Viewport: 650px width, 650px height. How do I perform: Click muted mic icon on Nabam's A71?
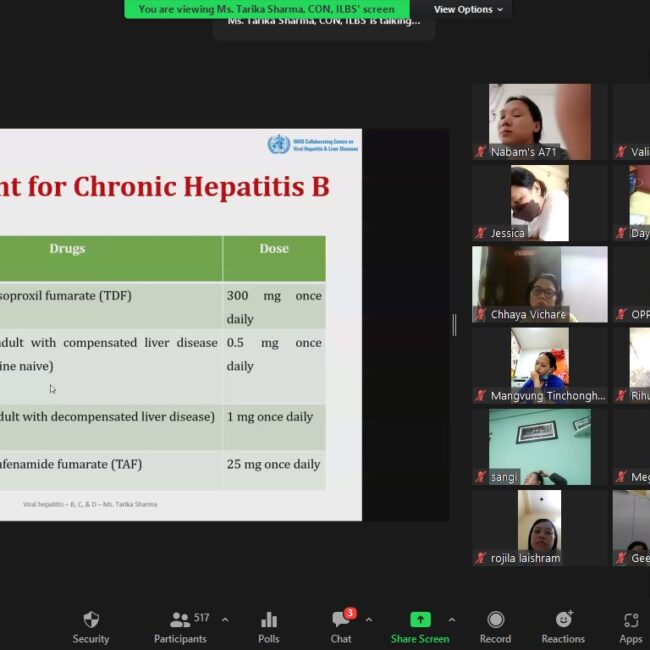481,152
